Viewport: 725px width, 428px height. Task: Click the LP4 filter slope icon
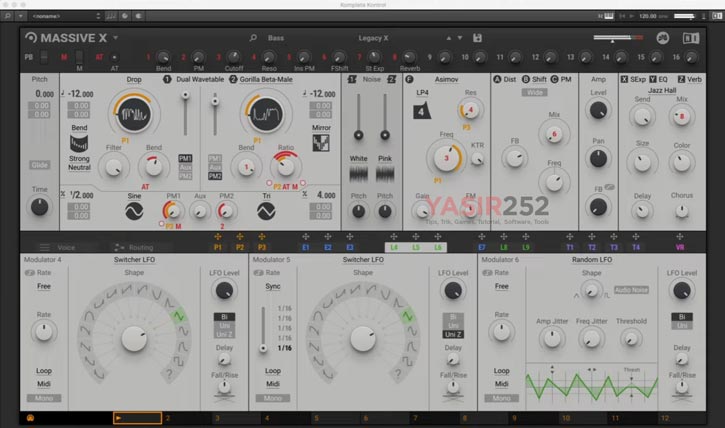tap(421, 111)
